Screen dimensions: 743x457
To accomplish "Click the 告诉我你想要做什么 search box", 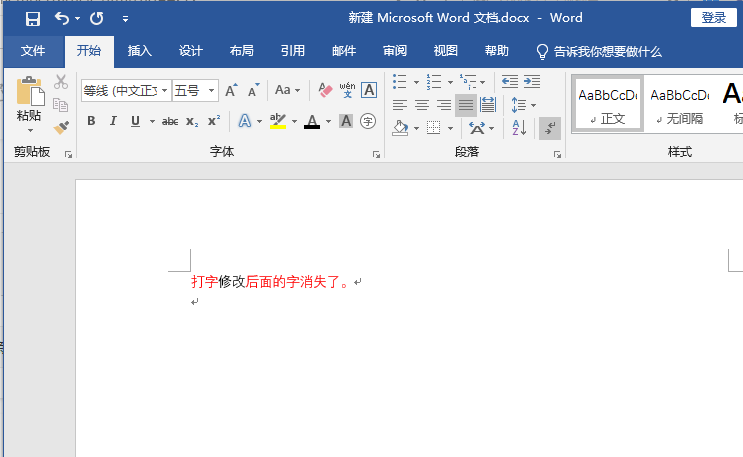I will 598,51.
